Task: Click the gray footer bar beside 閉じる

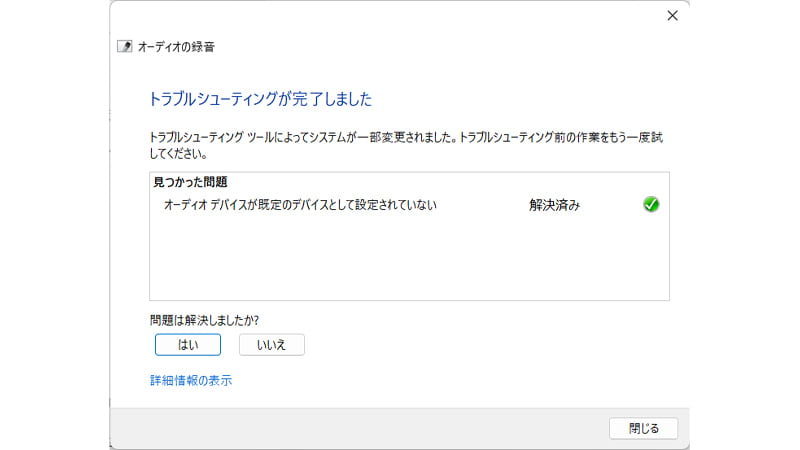Action: [350, 428]
